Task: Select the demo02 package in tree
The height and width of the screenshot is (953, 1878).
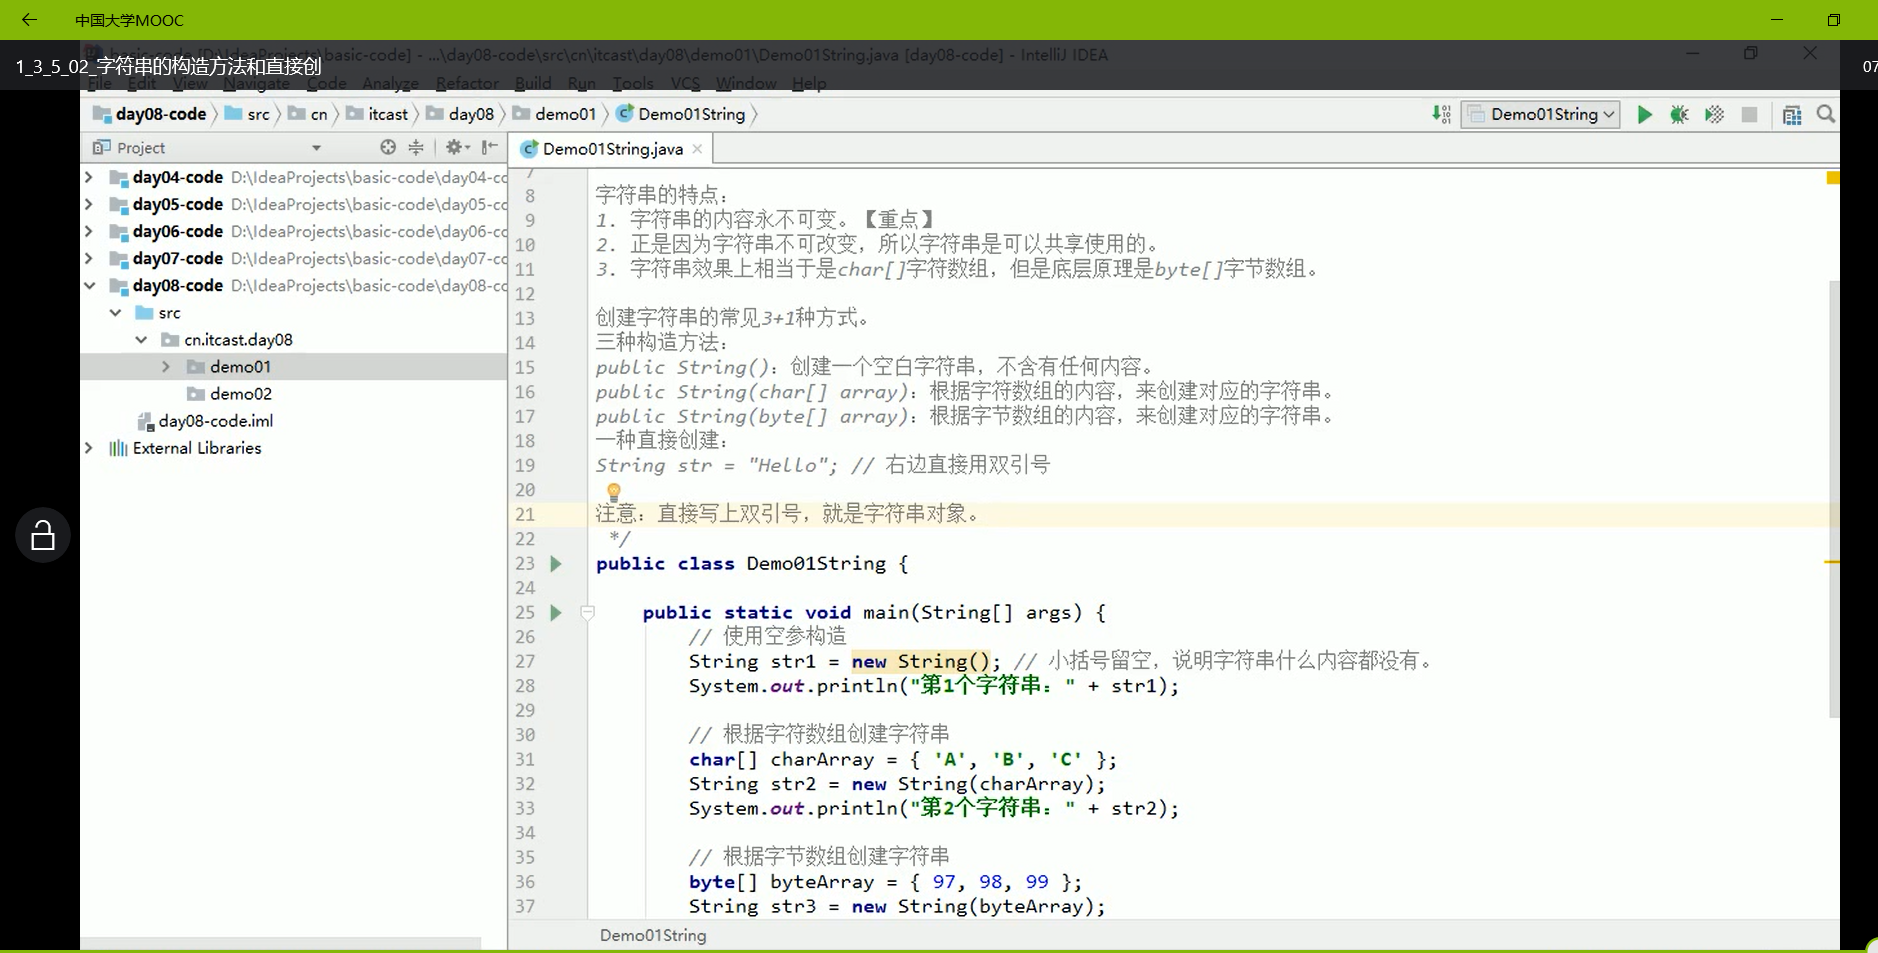Action: tap(240, 393)
